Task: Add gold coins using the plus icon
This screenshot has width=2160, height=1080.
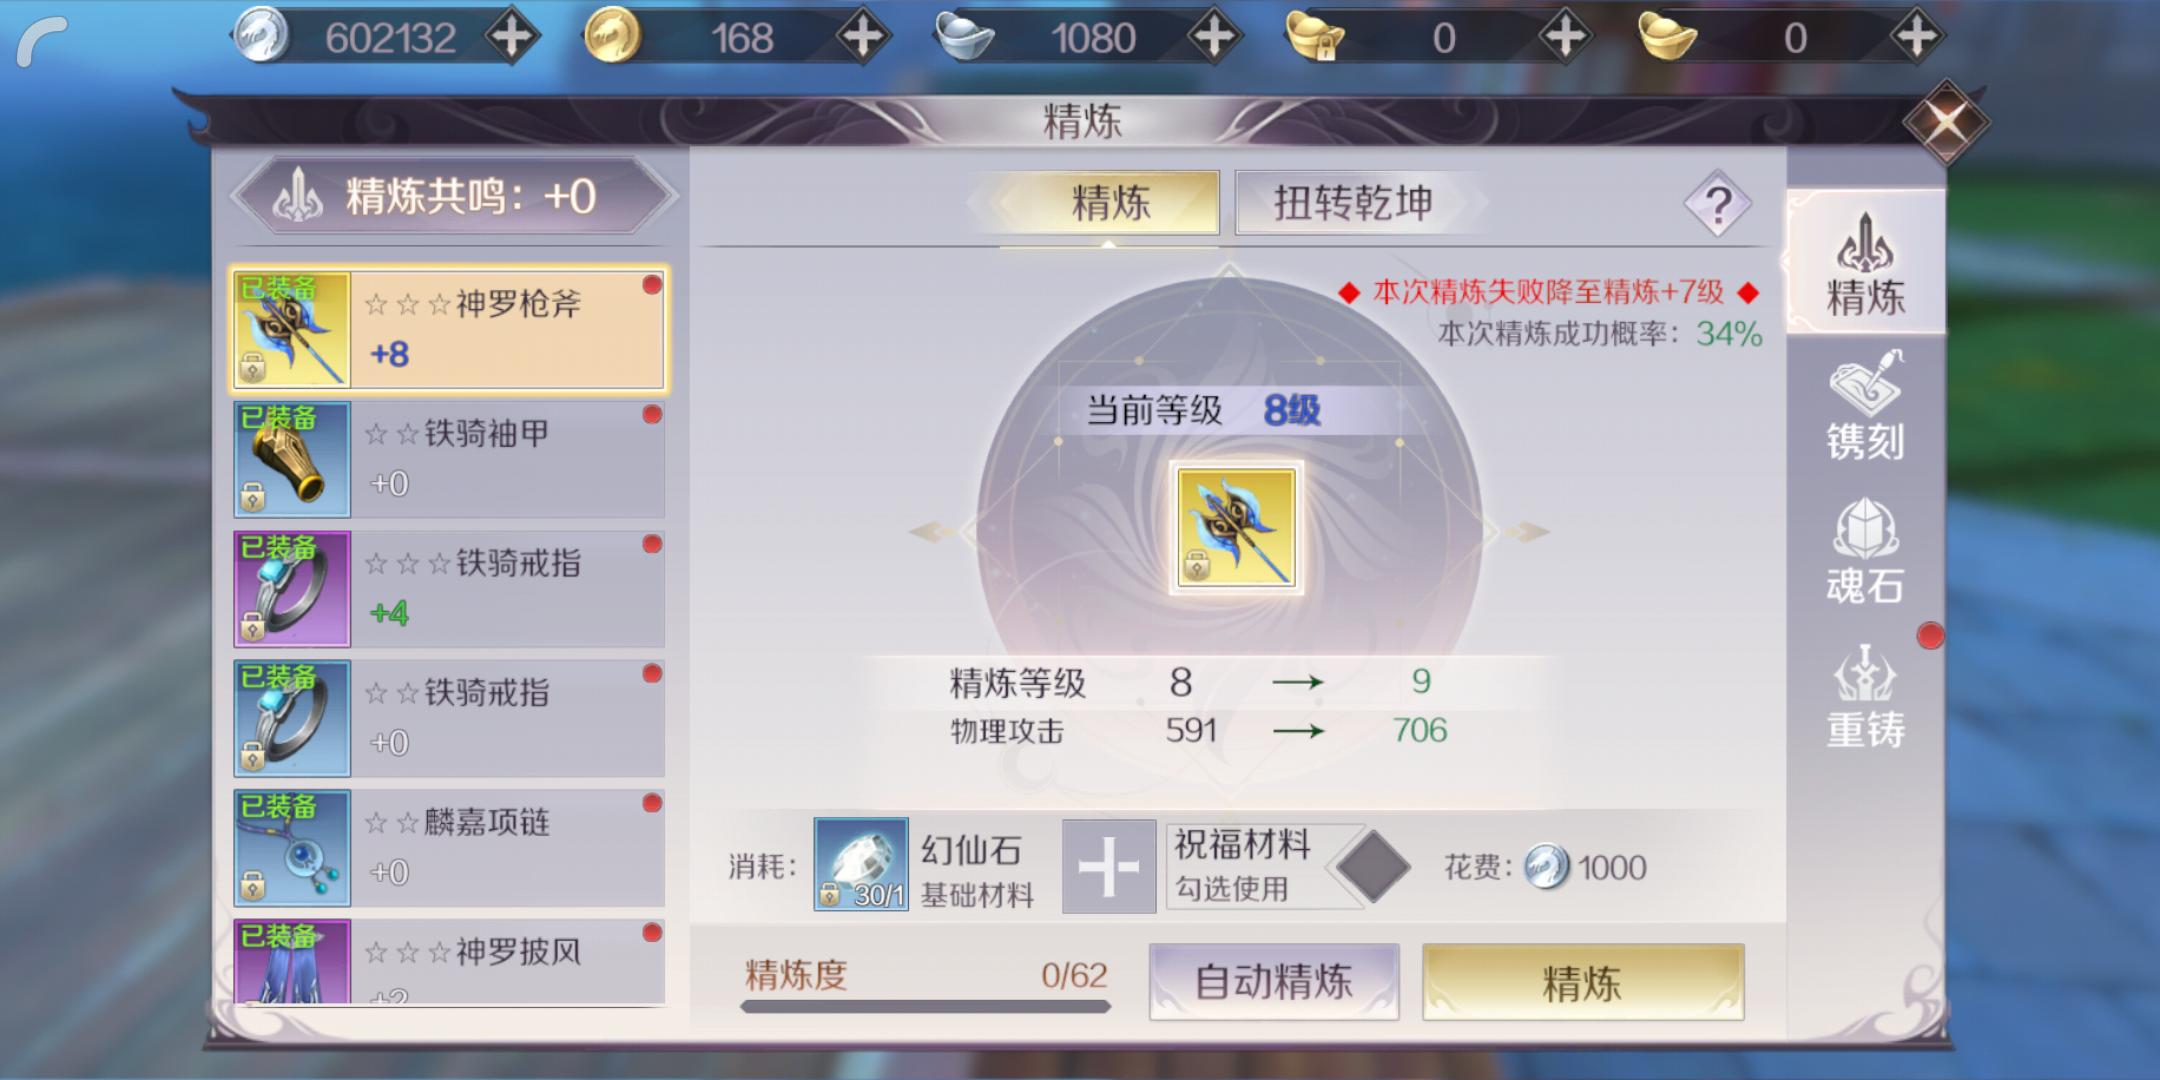Action: click(x=863, y=37)
